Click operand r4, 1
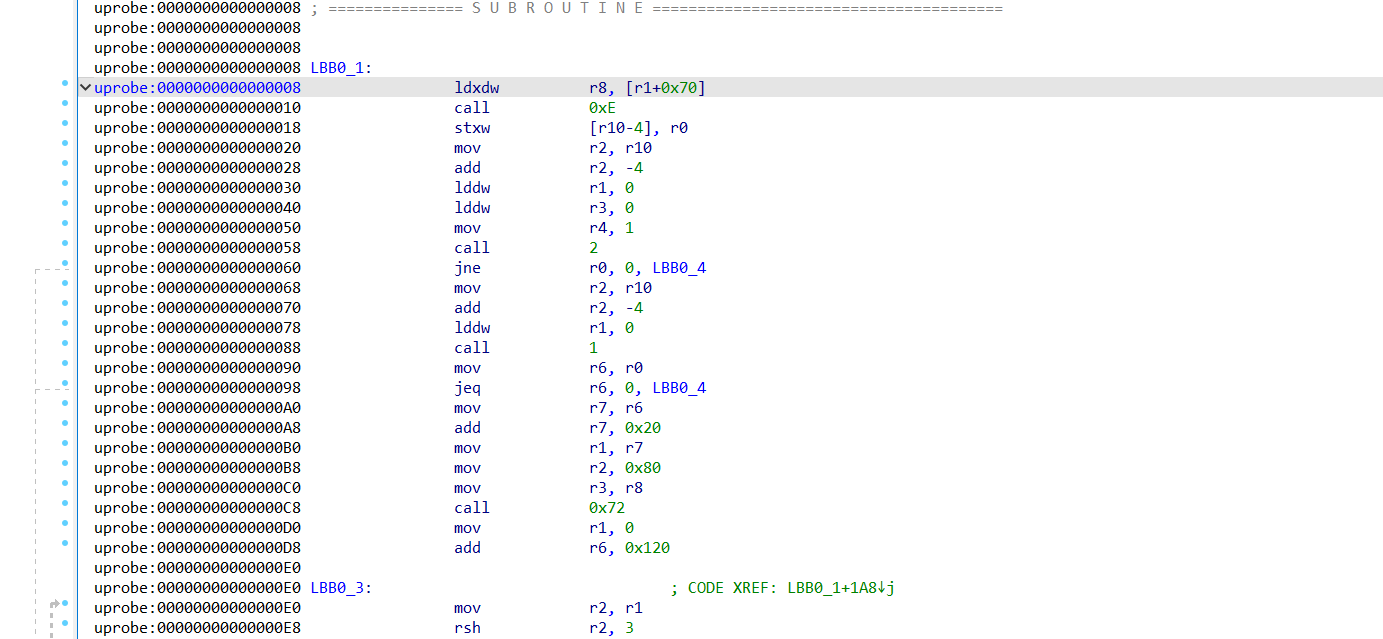 tap(611, 228)
